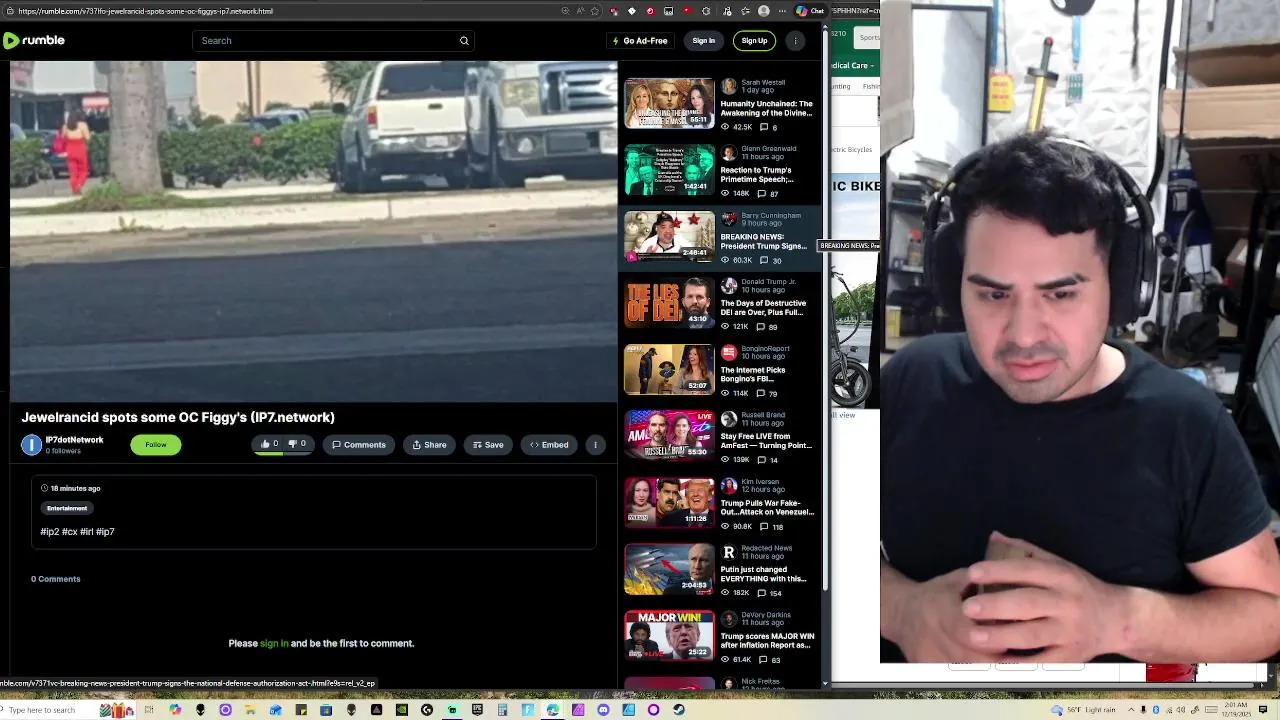Click the browser profile avatar icon
This screenshot has height=720, width=1280.
pyautogui.click(x=764, y=11)
